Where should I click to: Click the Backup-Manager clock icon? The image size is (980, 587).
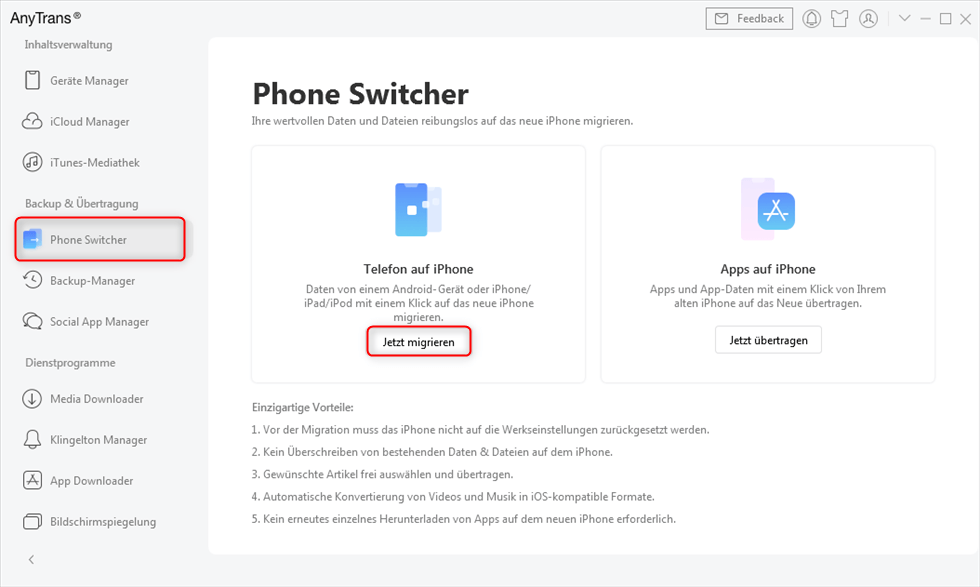[x=32, y=281]
